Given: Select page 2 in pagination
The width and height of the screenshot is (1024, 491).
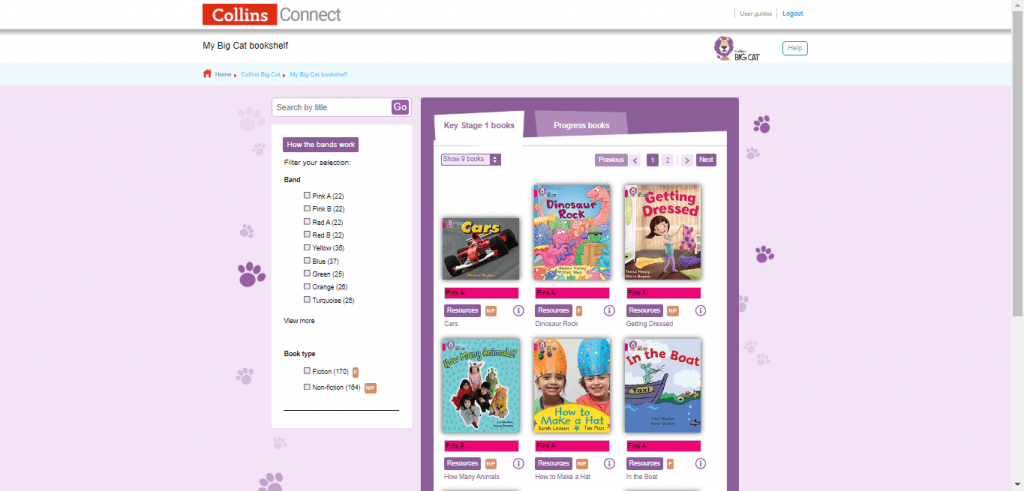Looking at the screenshot, I should pyautogui.click(x=667, y=160).
